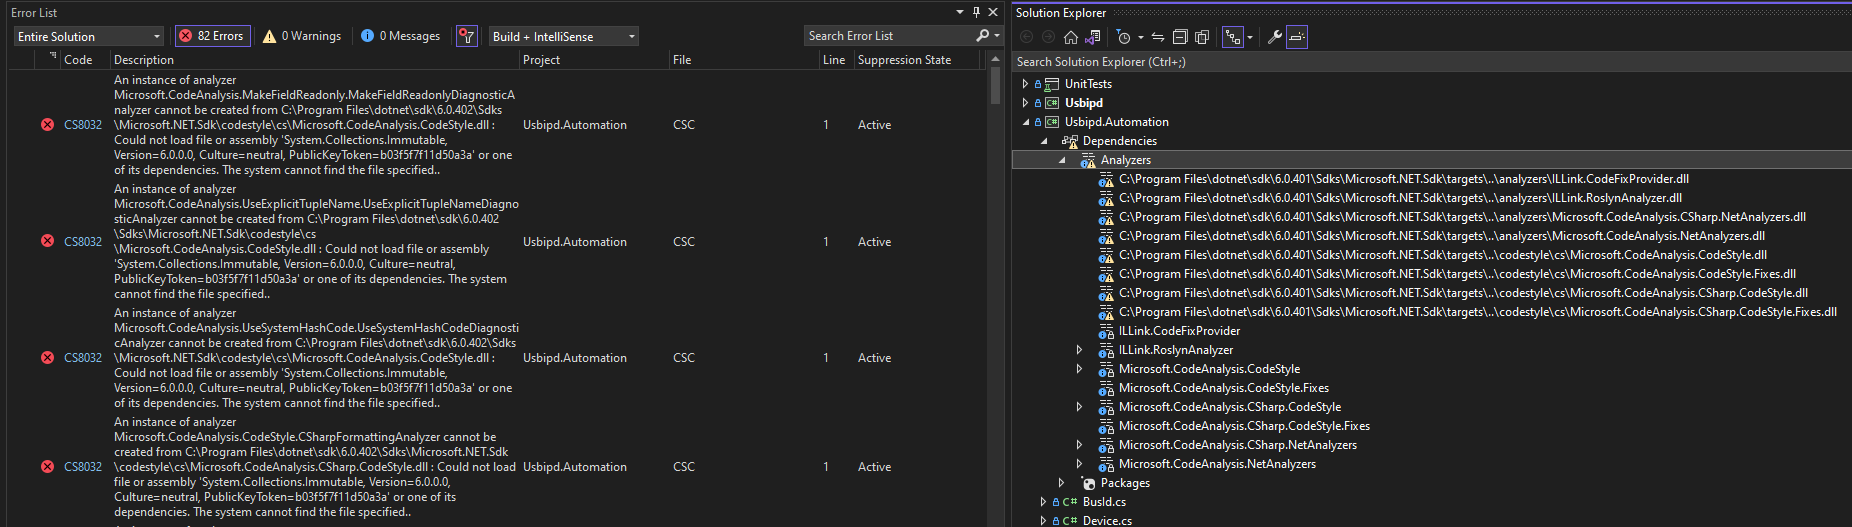Expand the UnitTests project node
Image resolution: width=1852 pixels, height=527 pixels.
pyautogui.click(x=1025, y=84)
